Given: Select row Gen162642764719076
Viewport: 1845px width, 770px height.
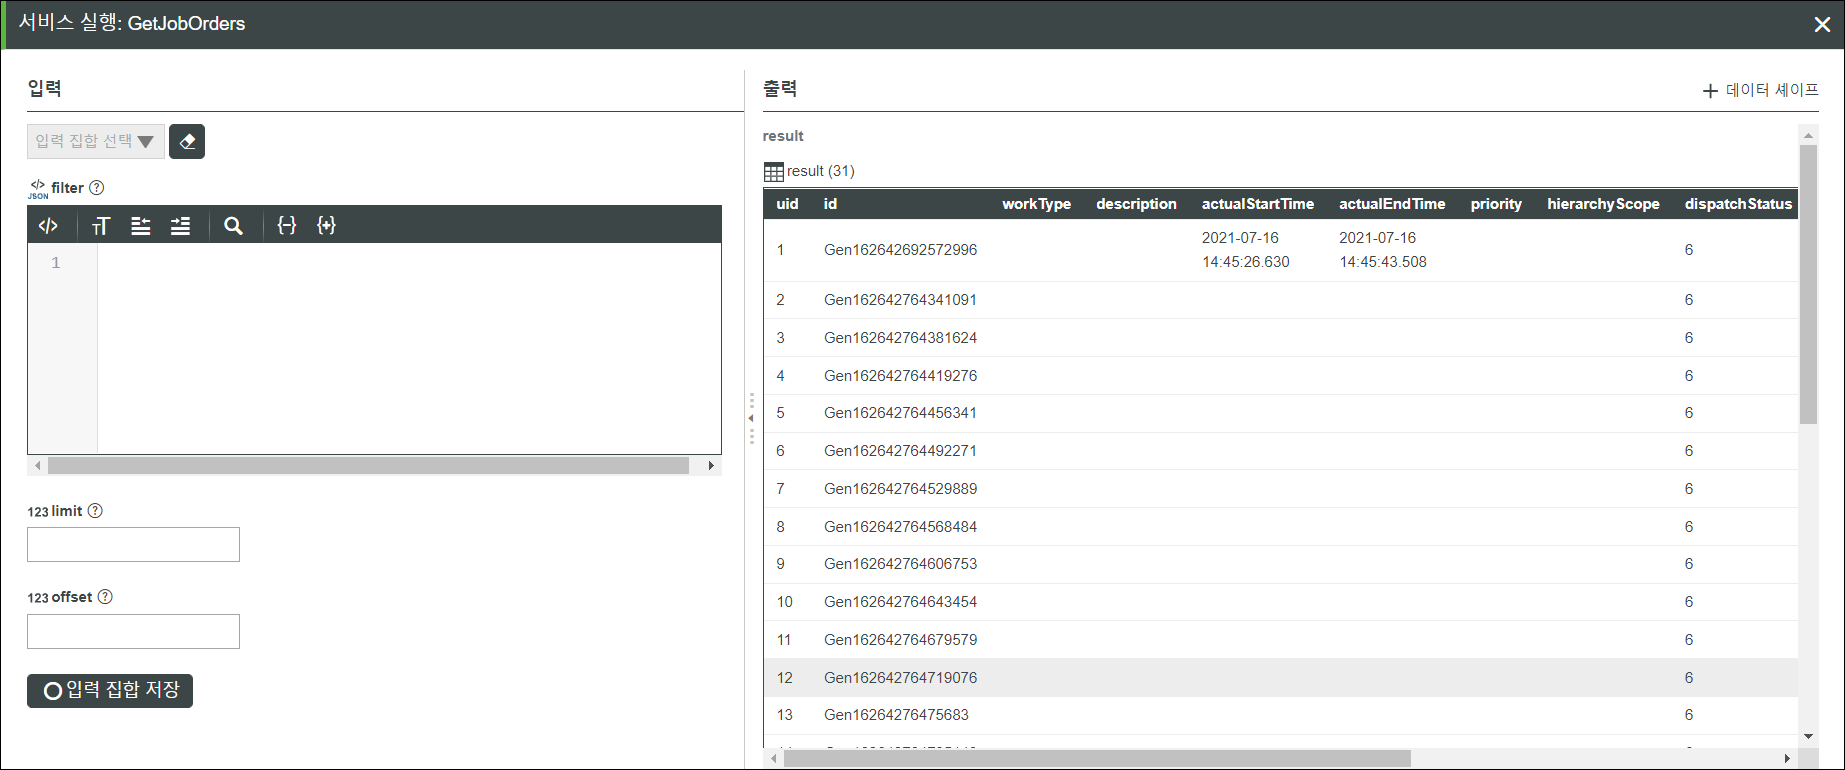Looking at the screenshot, I should click(x=1281, y=678).
